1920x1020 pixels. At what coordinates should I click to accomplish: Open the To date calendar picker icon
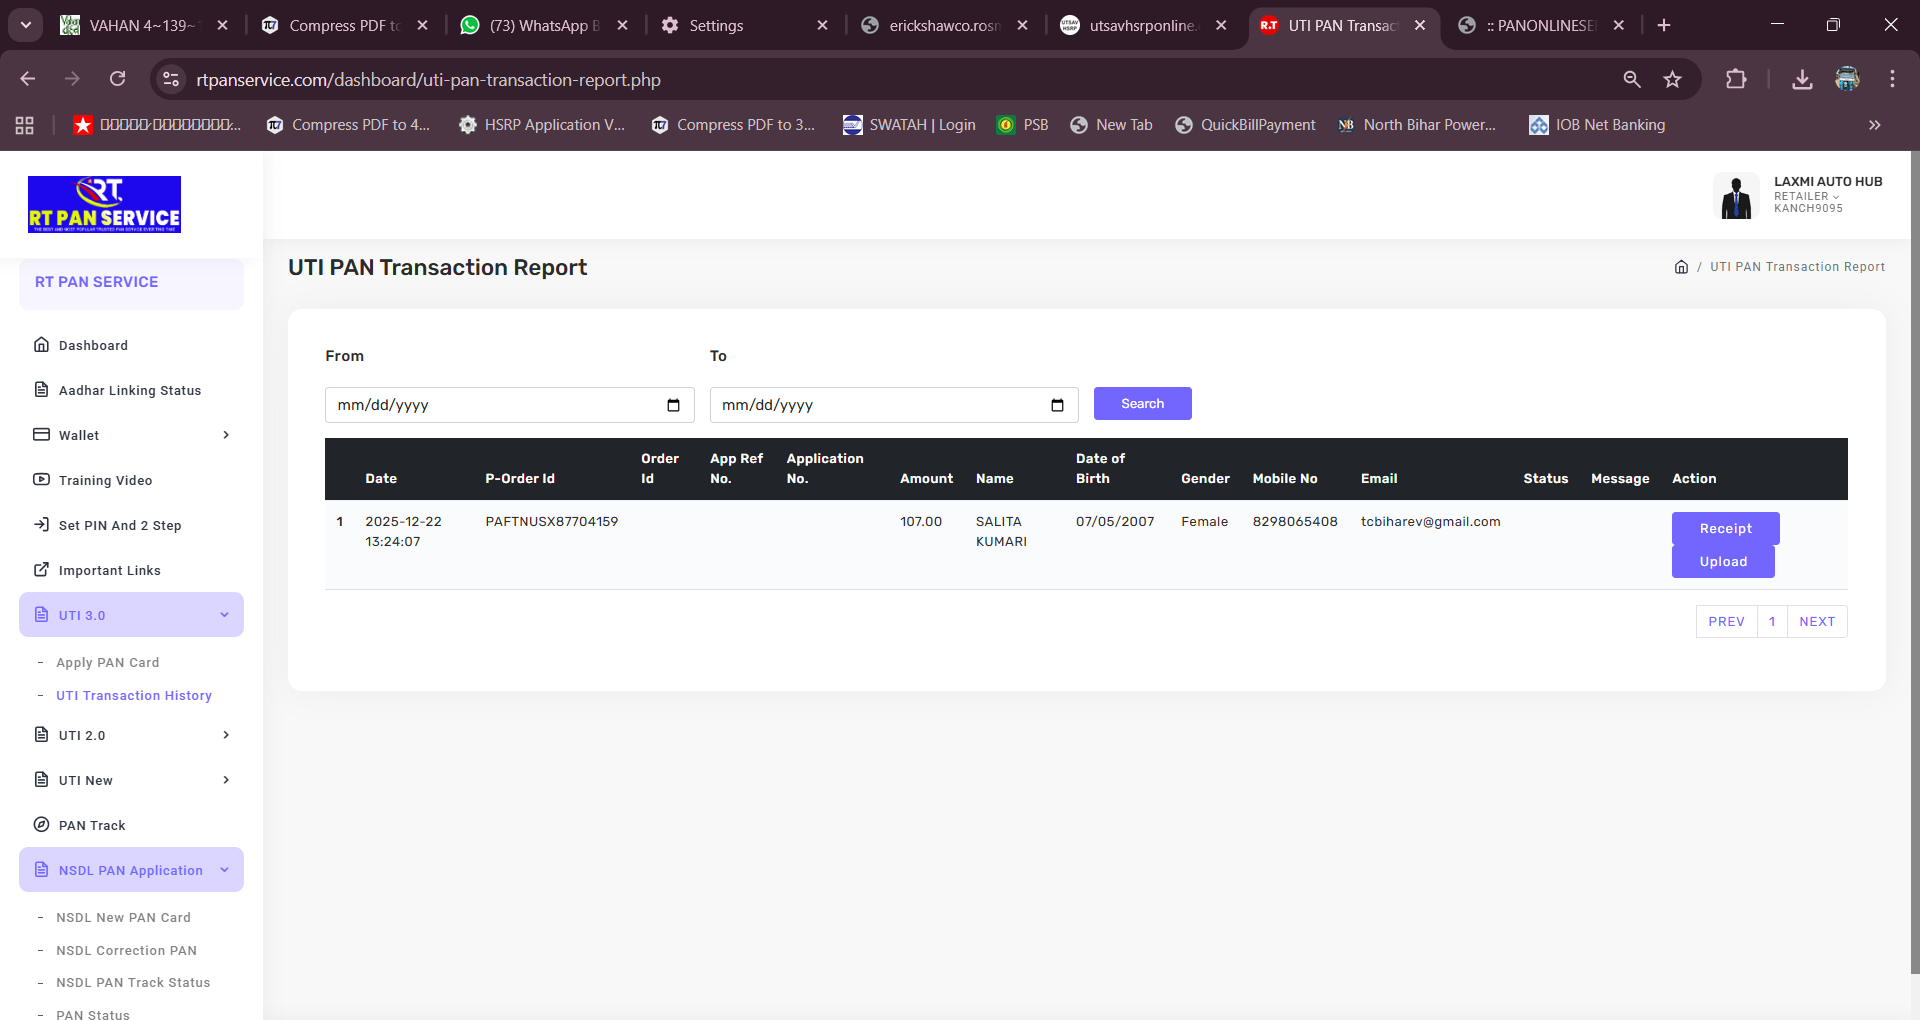1057,405
